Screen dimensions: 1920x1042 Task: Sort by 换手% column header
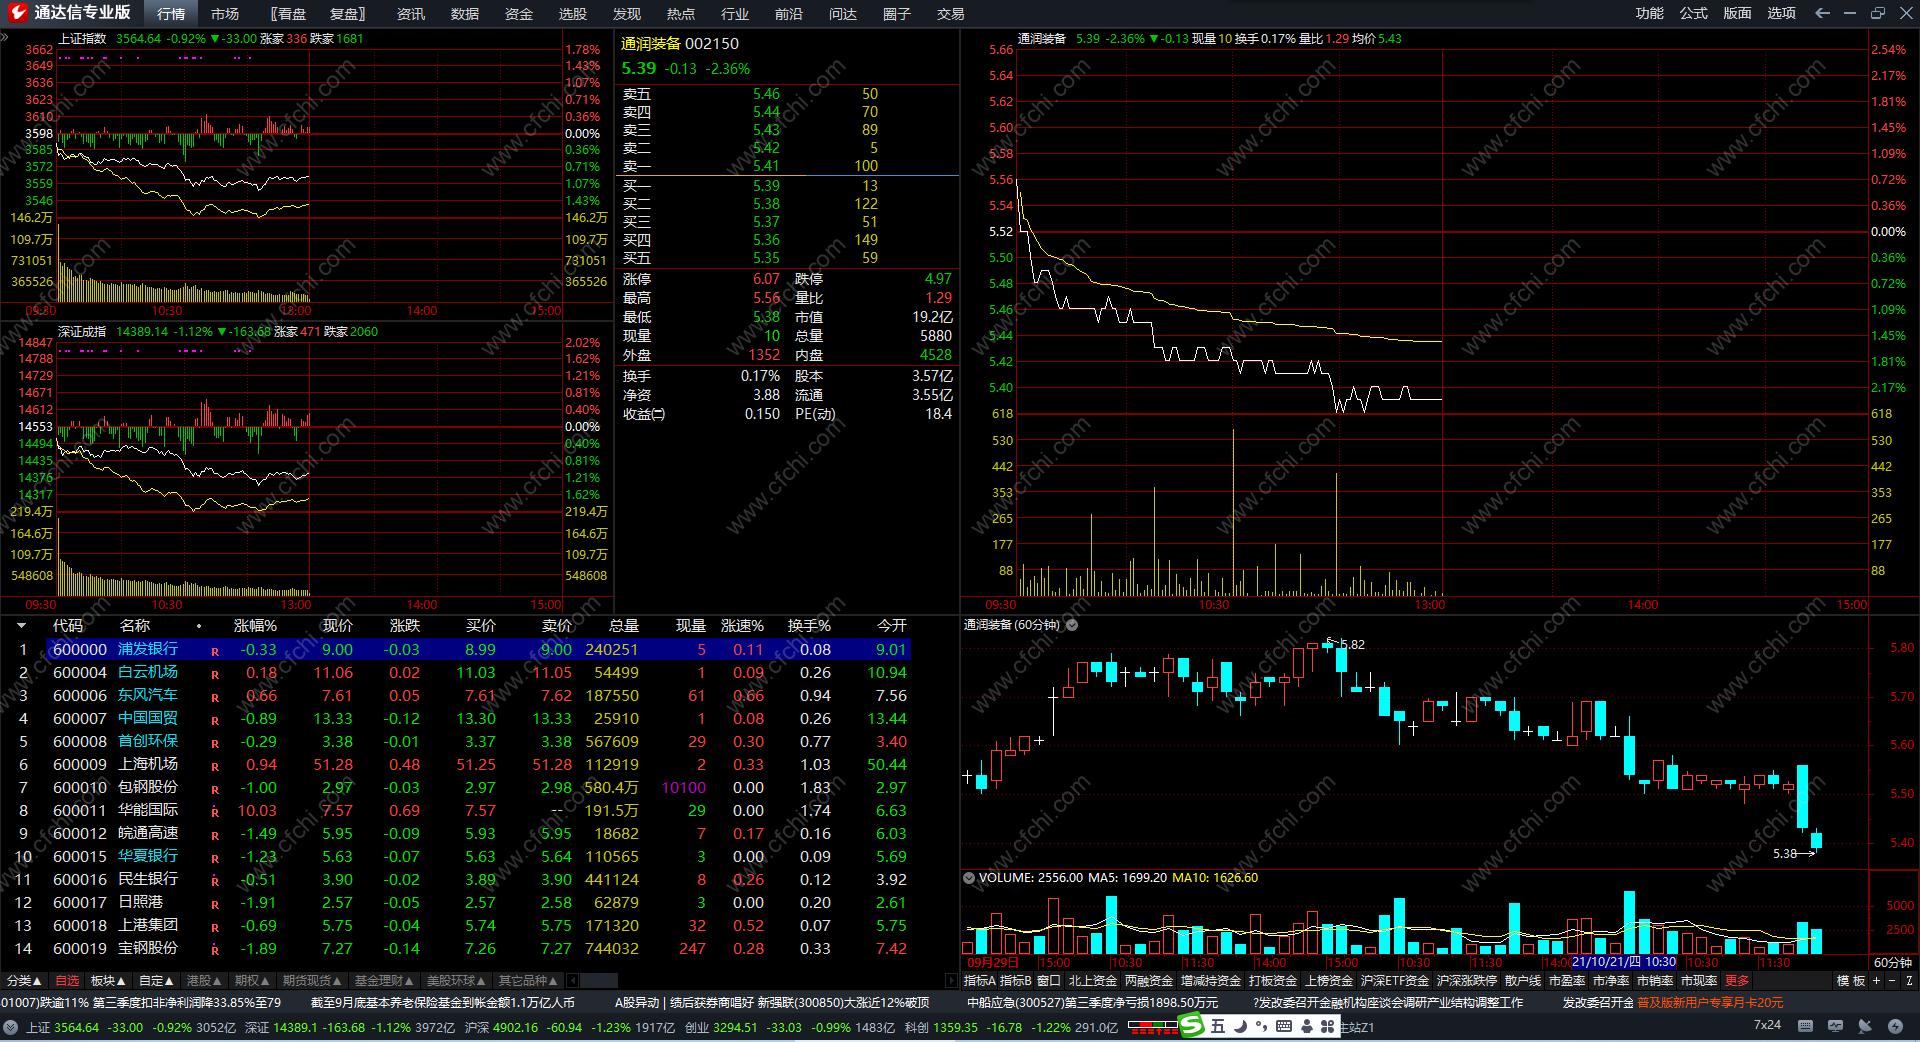(809, 626)
